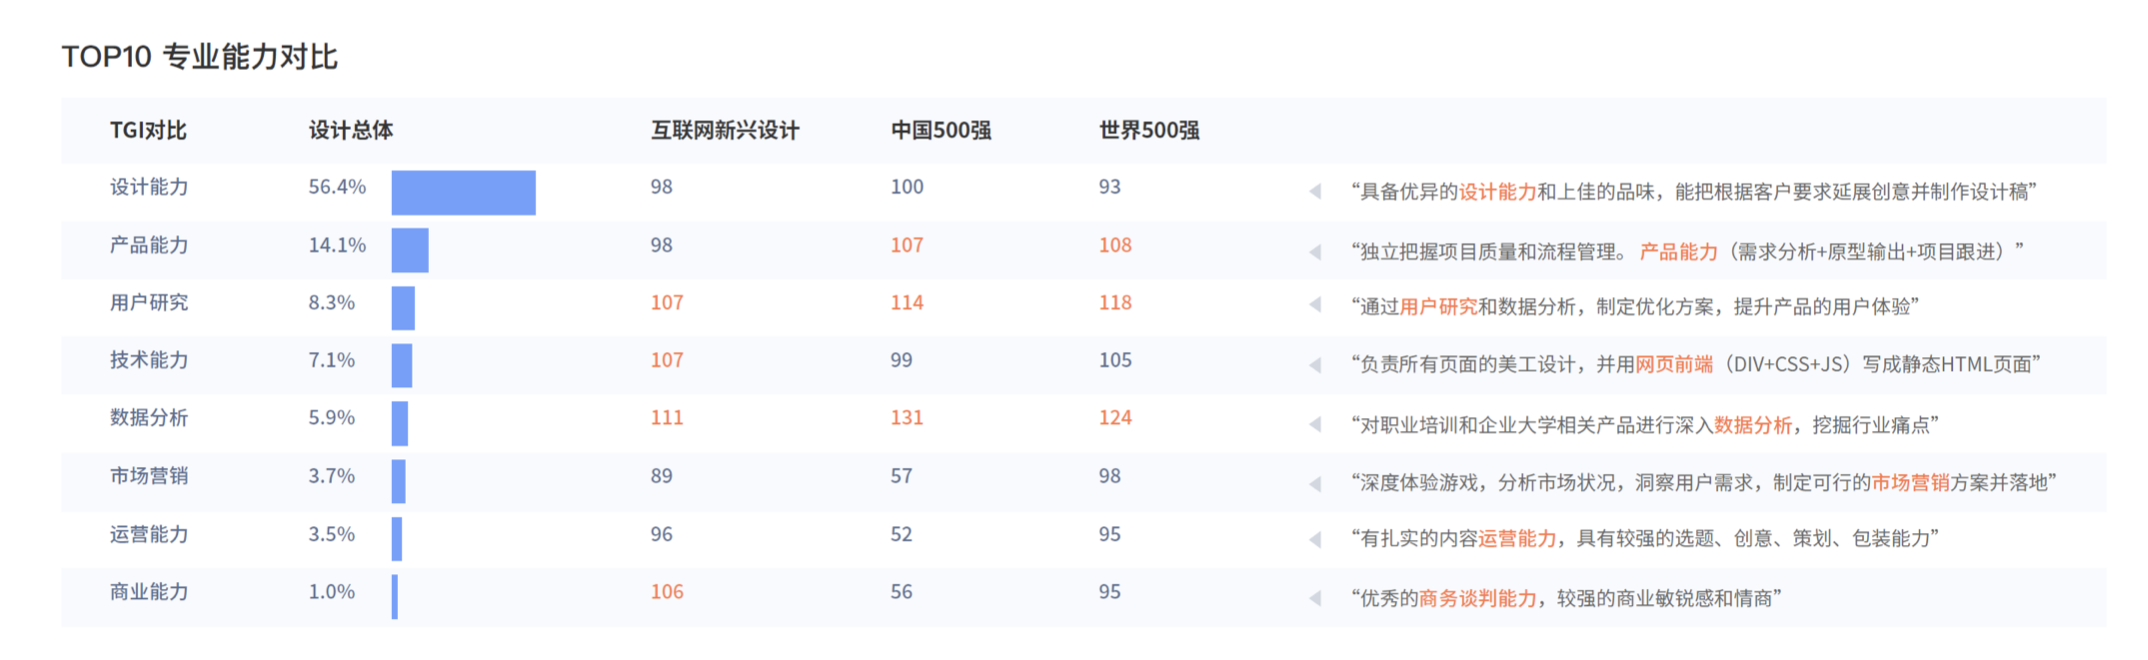The height and width of the screenshot is (660, 2148).
Task: Click the triangle arrow in the 用户研究 row
Action: (x=1315, y=305)
